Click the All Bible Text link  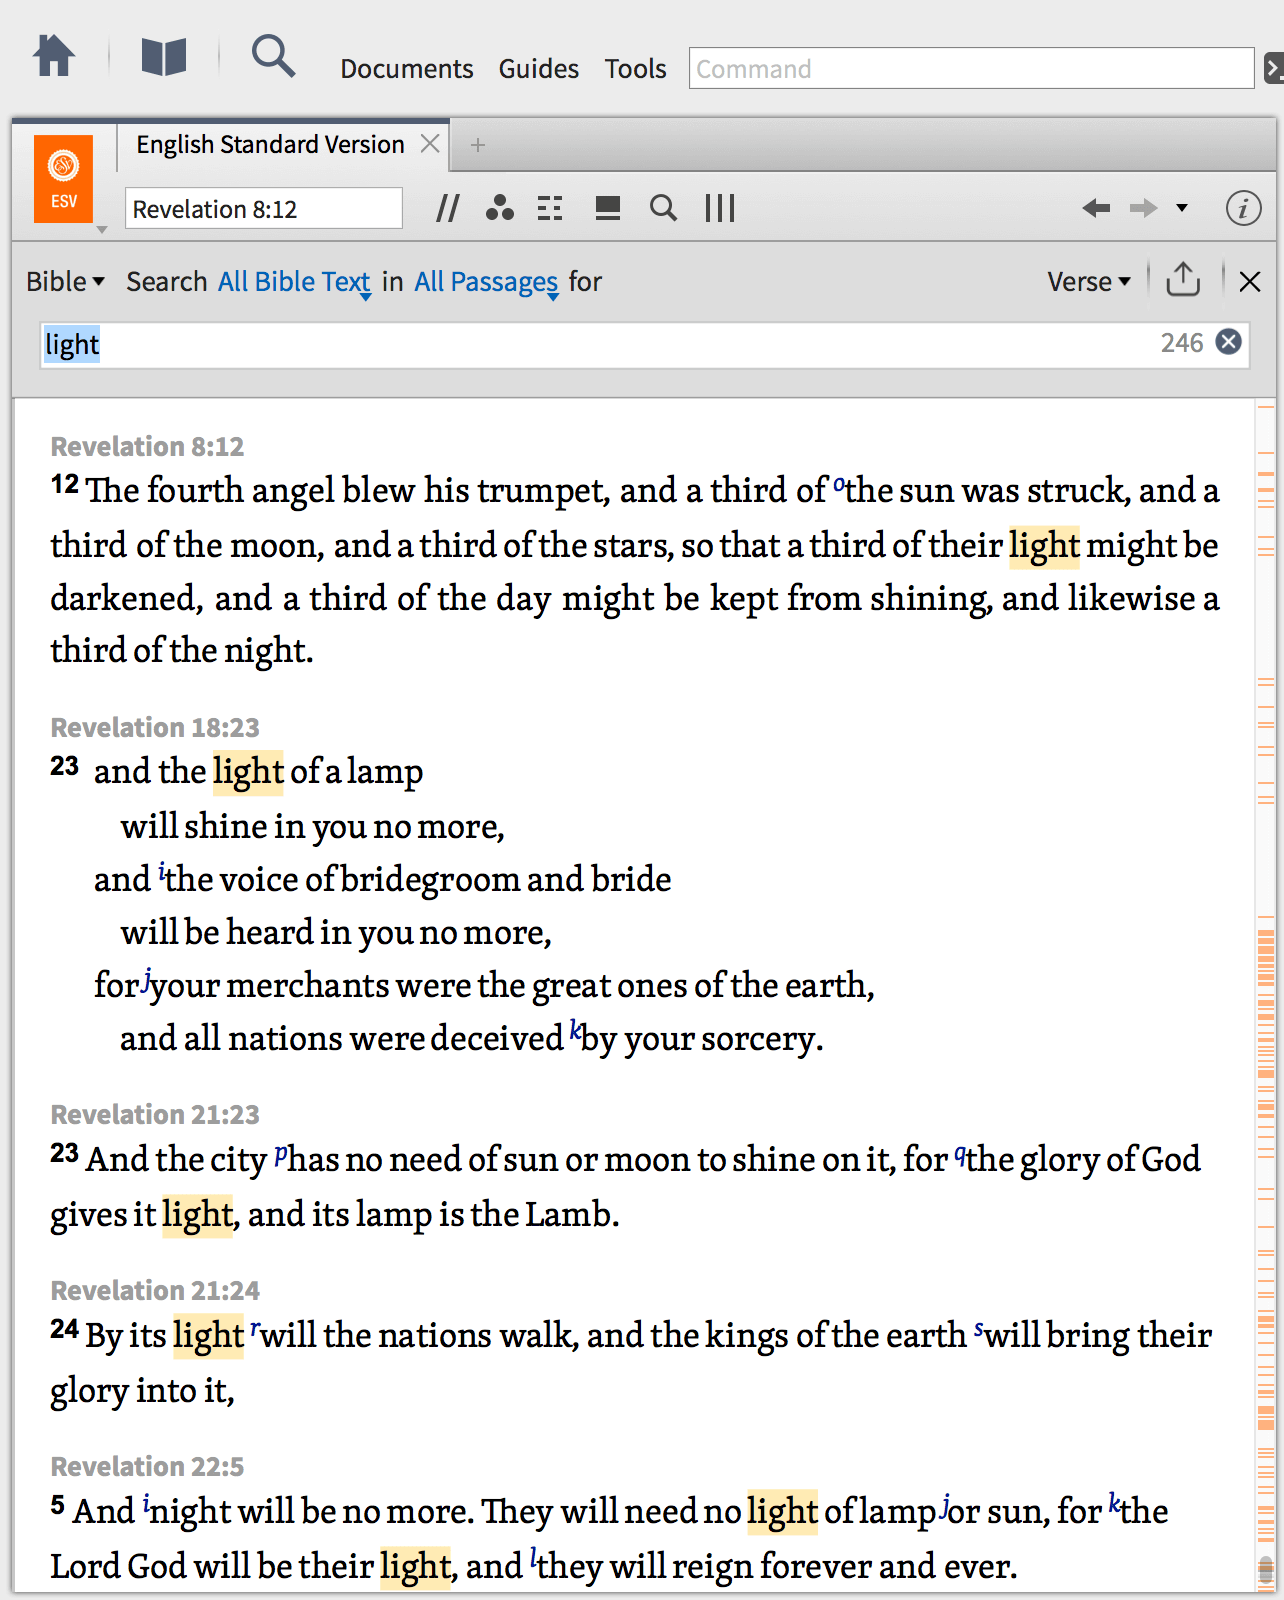click(294, 282)
